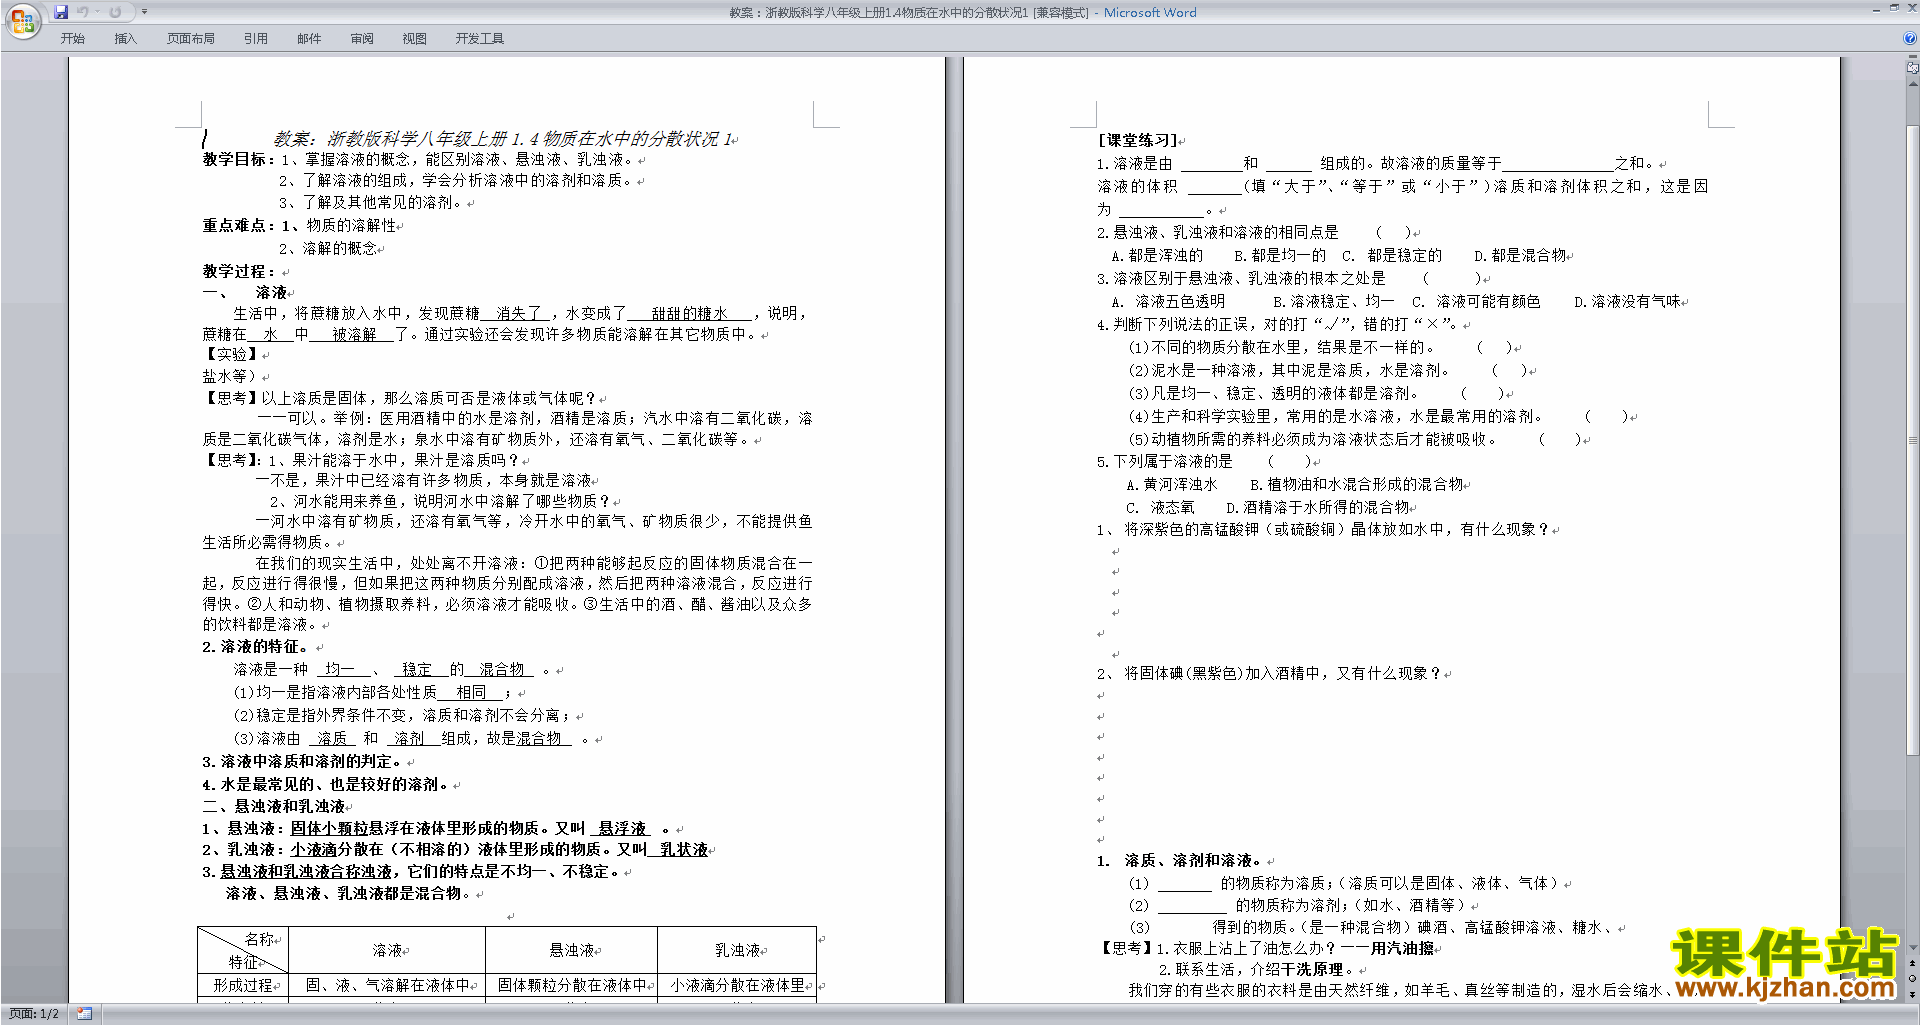Click option A. 黄河浑浊水
Viewport: 1920px width, 1025px height.
pos(1172,485)
